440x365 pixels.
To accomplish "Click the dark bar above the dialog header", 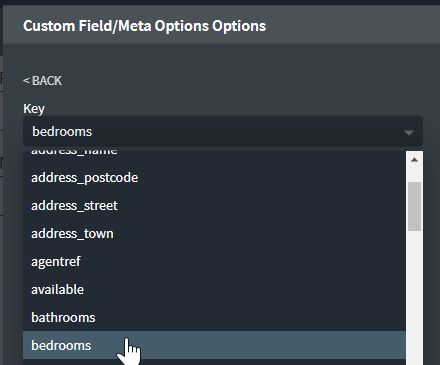I will coord(220,2).
